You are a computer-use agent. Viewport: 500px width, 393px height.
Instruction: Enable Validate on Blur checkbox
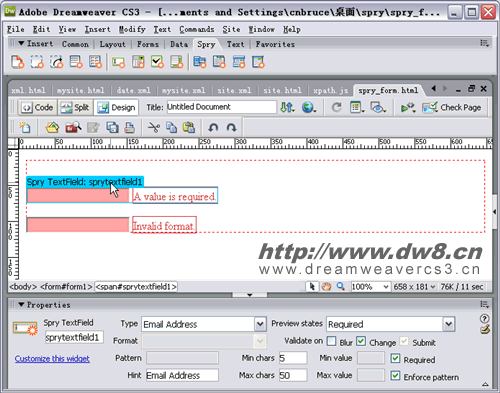tap(331, 341)
